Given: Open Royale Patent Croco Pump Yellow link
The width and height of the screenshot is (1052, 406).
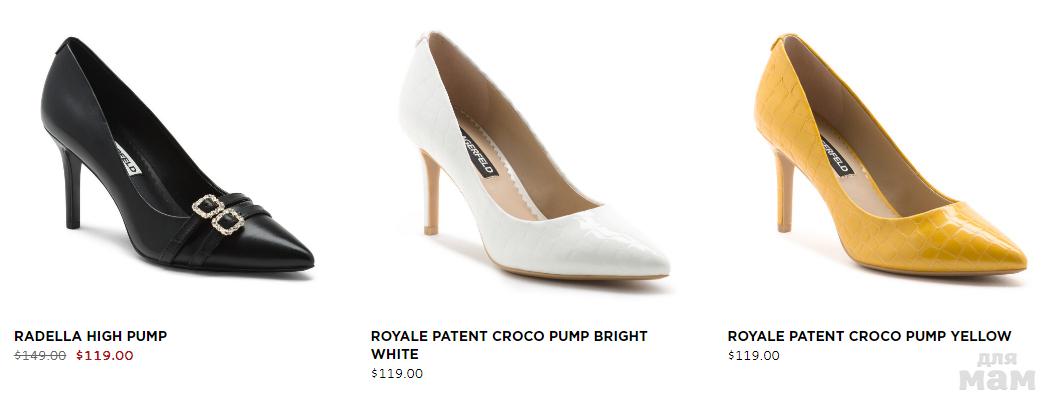Looking at the screenshot, I should (x=869, y=336).
